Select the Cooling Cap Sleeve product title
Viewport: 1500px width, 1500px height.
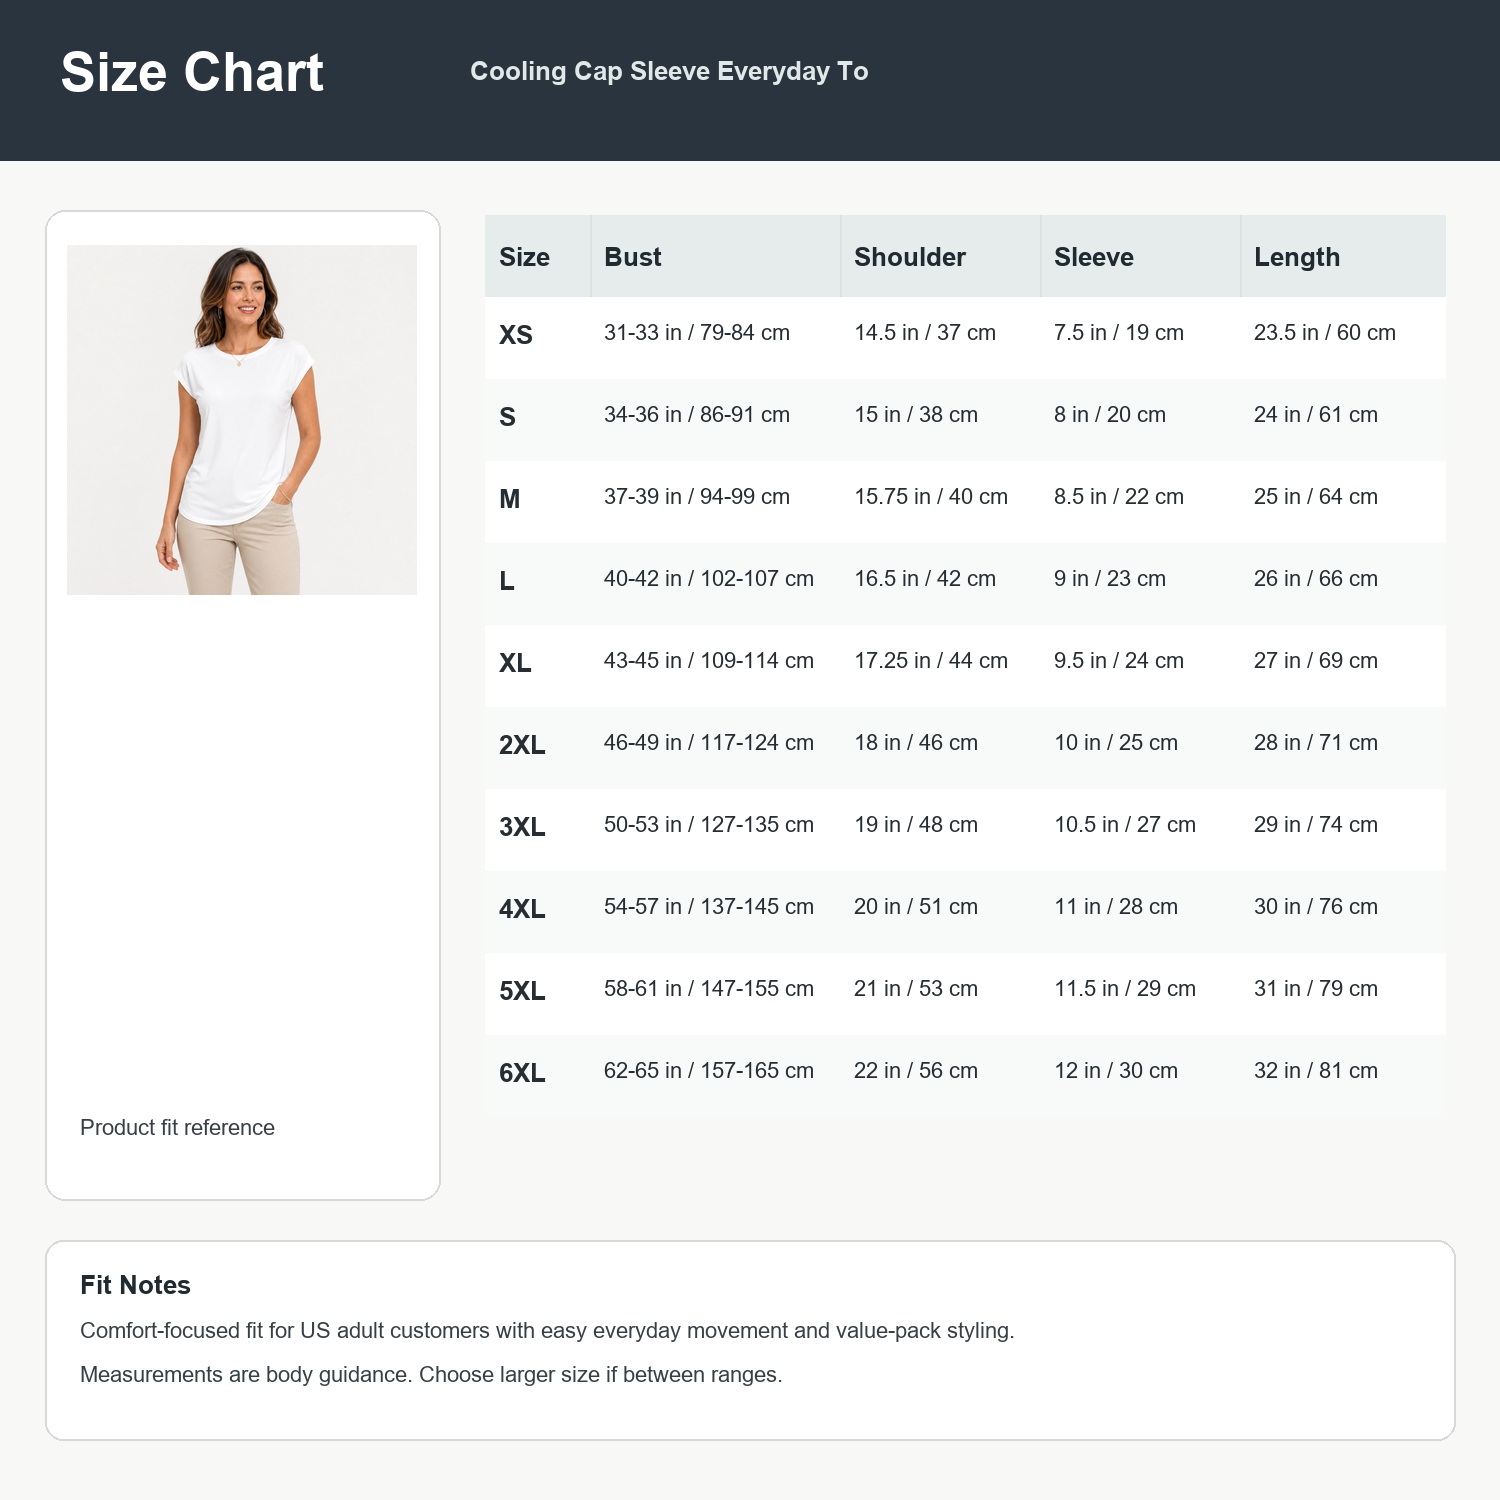click(x=669, y=71)
